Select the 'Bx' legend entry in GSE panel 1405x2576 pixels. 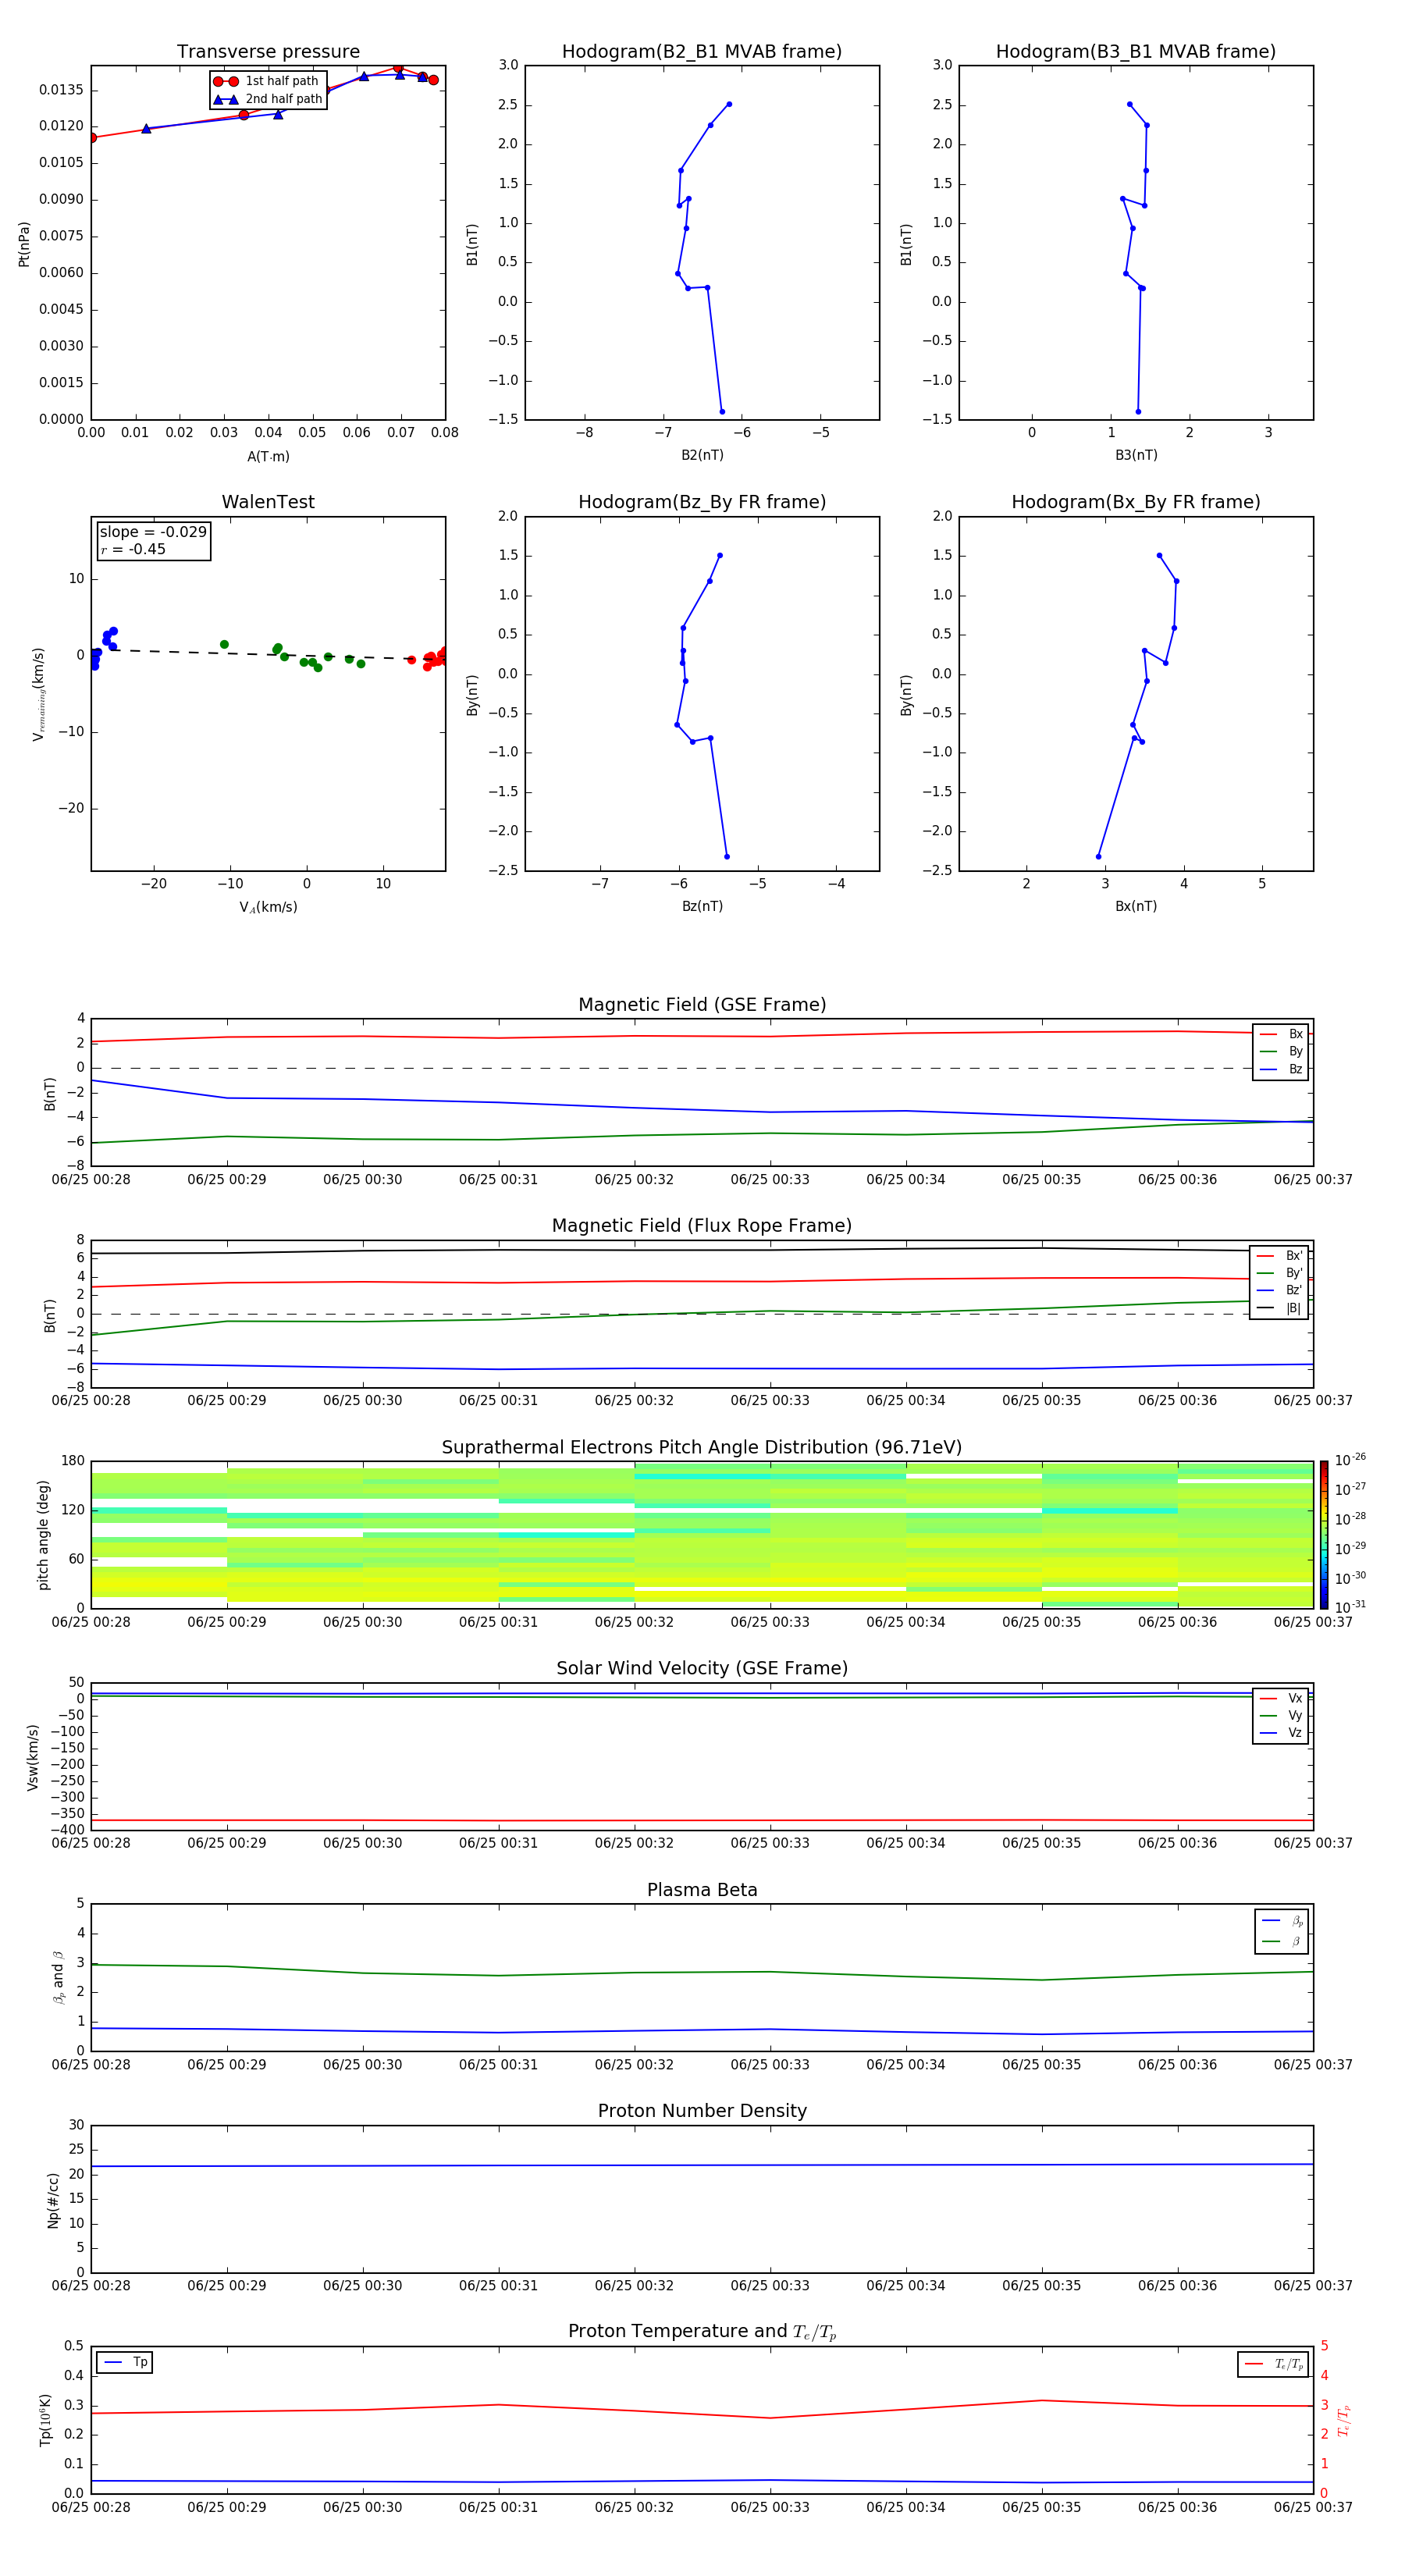tap(1281, 1034)
